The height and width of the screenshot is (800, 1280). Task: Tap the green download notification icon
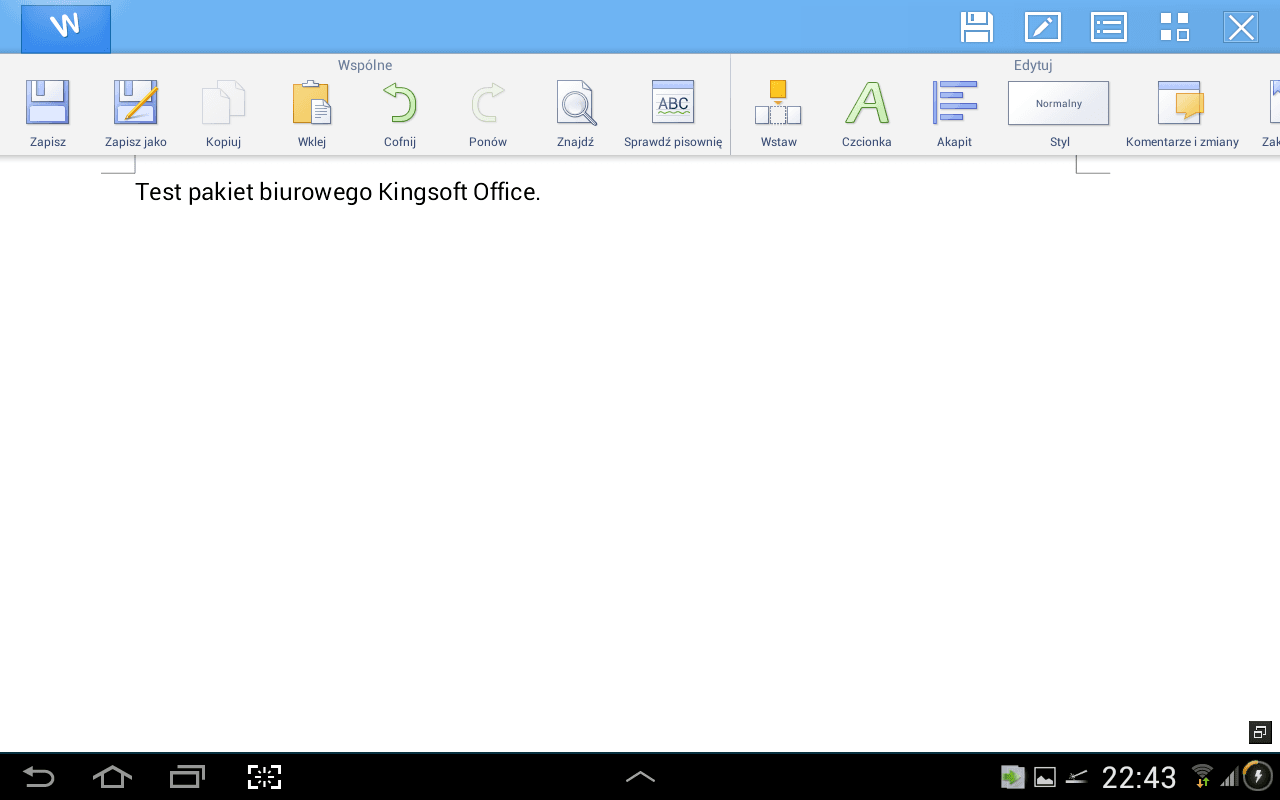[x=1013, y=777]
